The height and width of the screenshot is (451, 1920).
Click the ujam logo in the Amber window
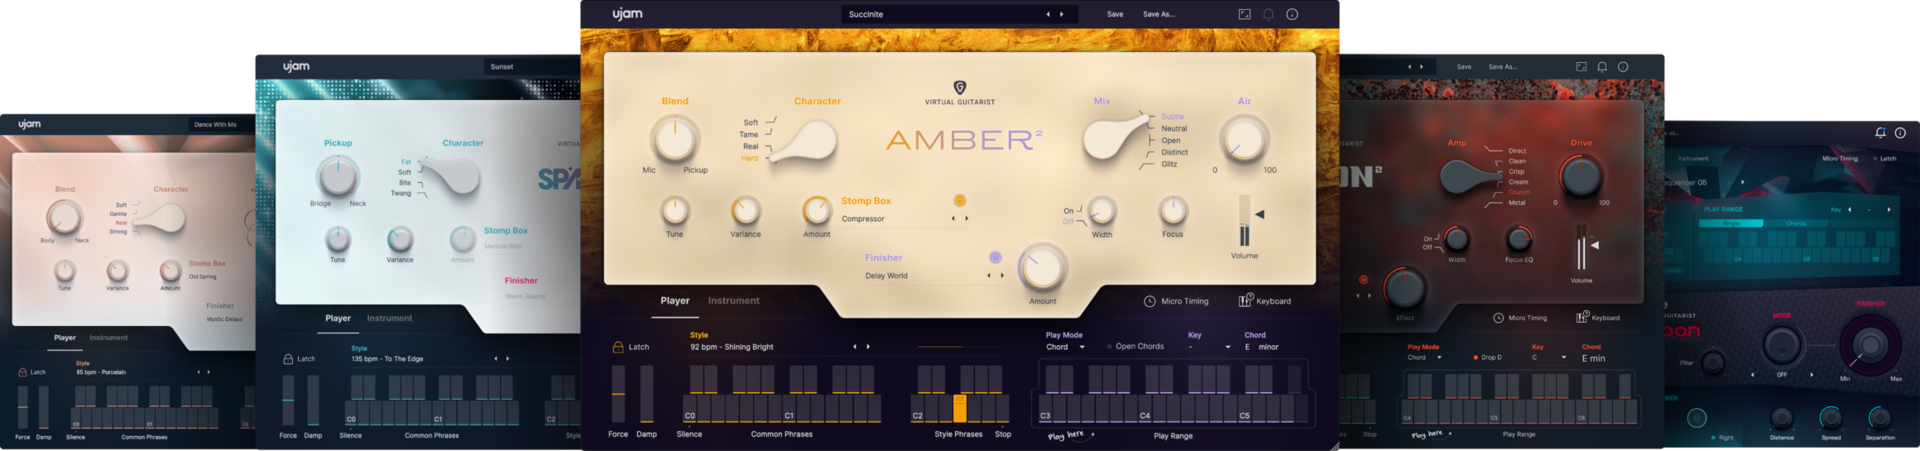[627, 14]
